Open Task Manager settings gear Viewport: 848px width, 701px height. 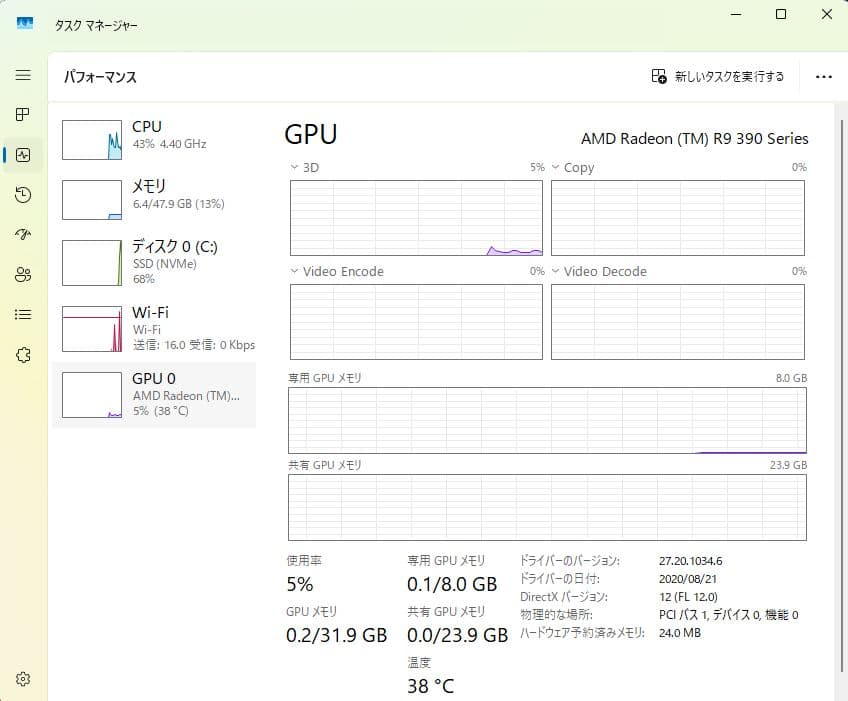[x=22, y=678]
